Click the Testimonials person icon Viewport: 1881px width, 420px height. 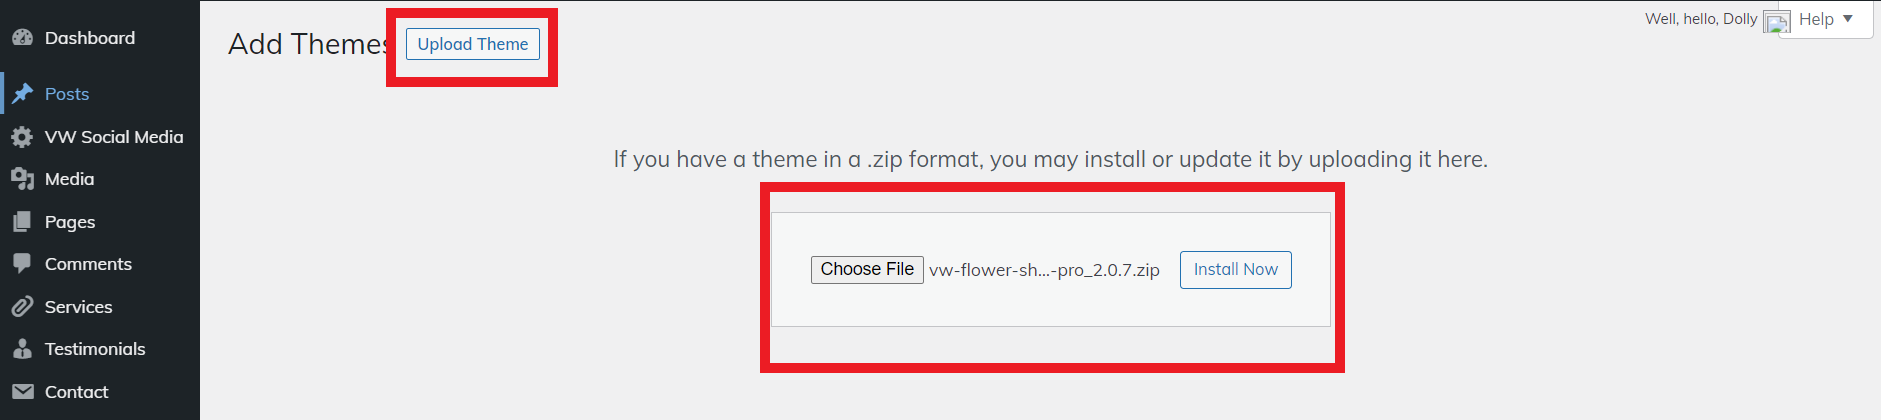click(22, 349)
